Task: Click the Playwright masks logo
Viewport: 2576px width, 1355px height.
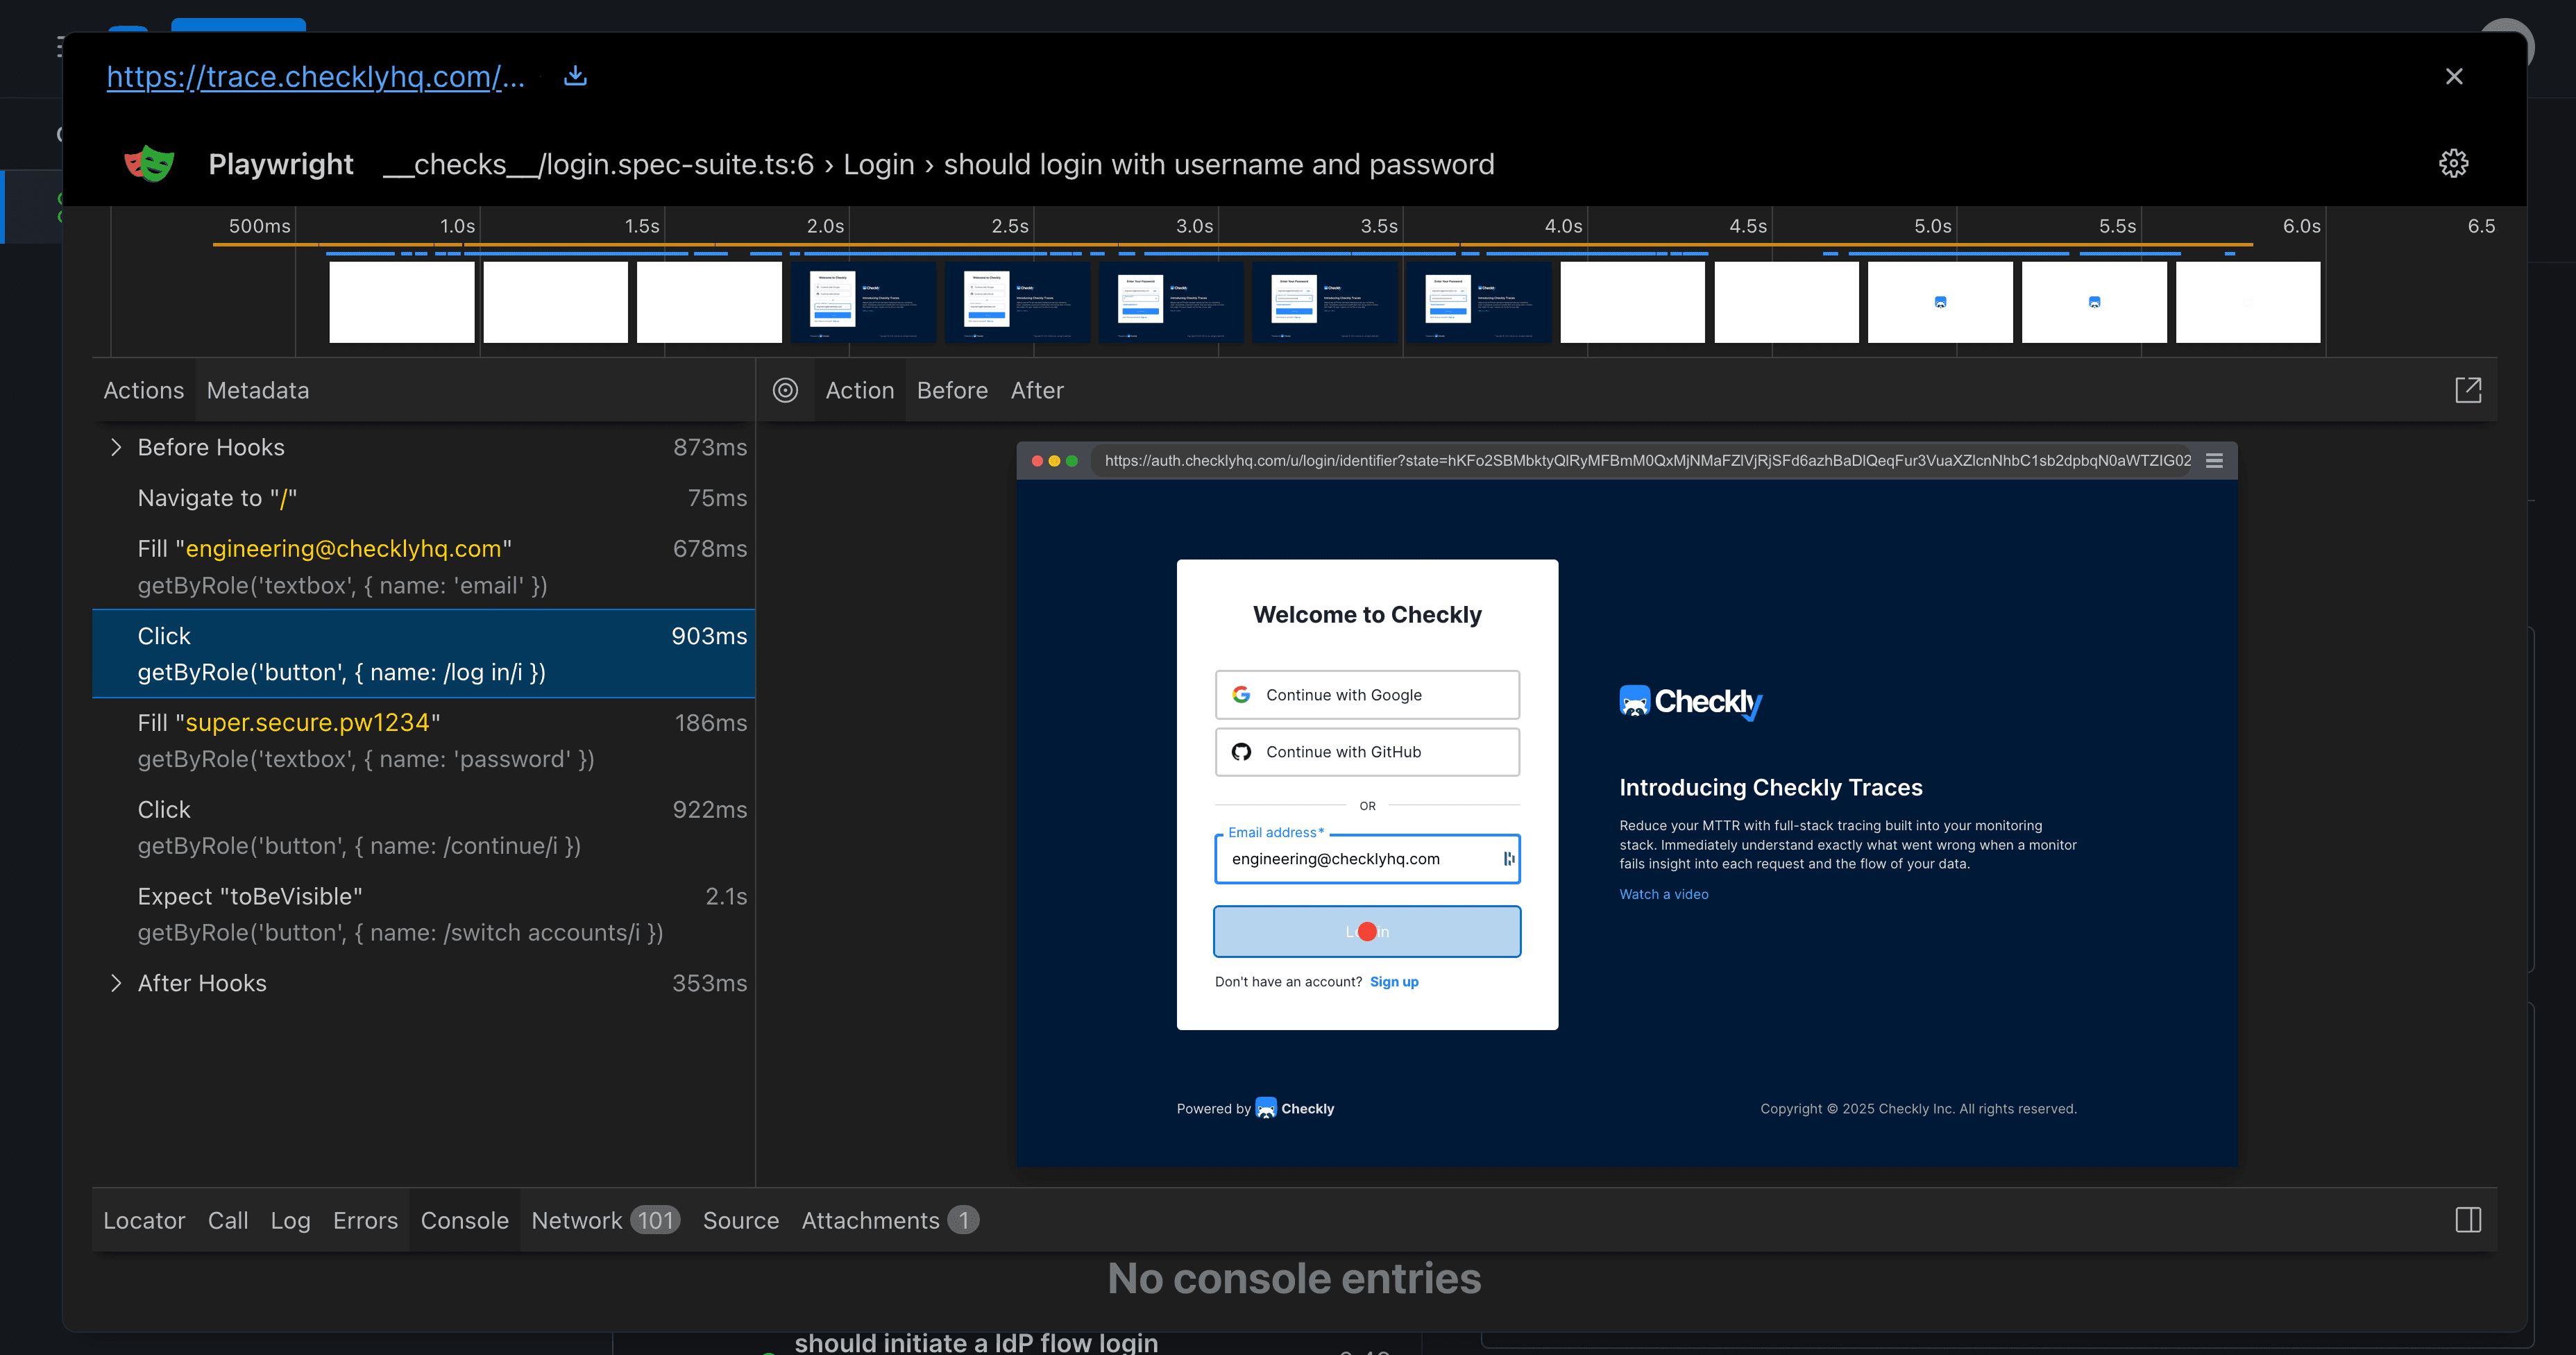Action: (149, 164)
